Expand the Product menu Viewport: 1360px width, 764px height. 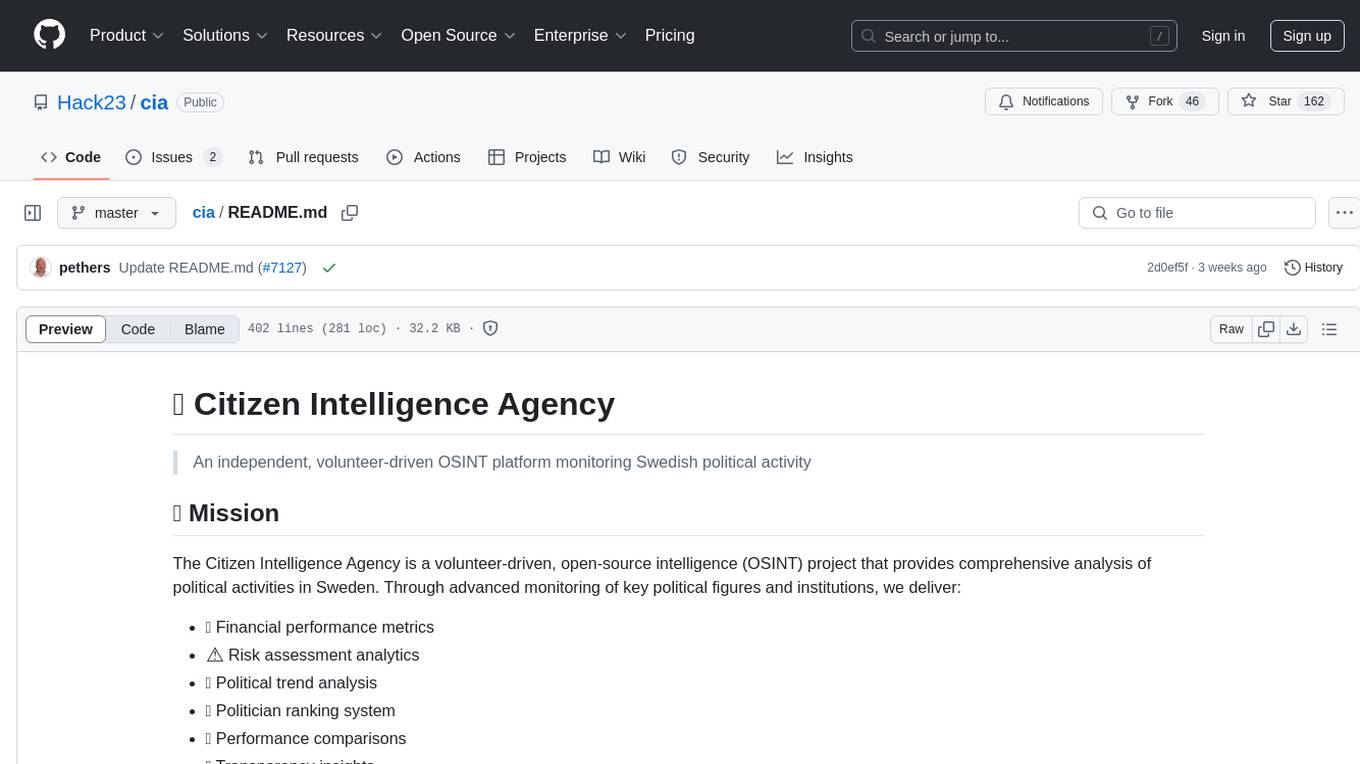point(127,35)
